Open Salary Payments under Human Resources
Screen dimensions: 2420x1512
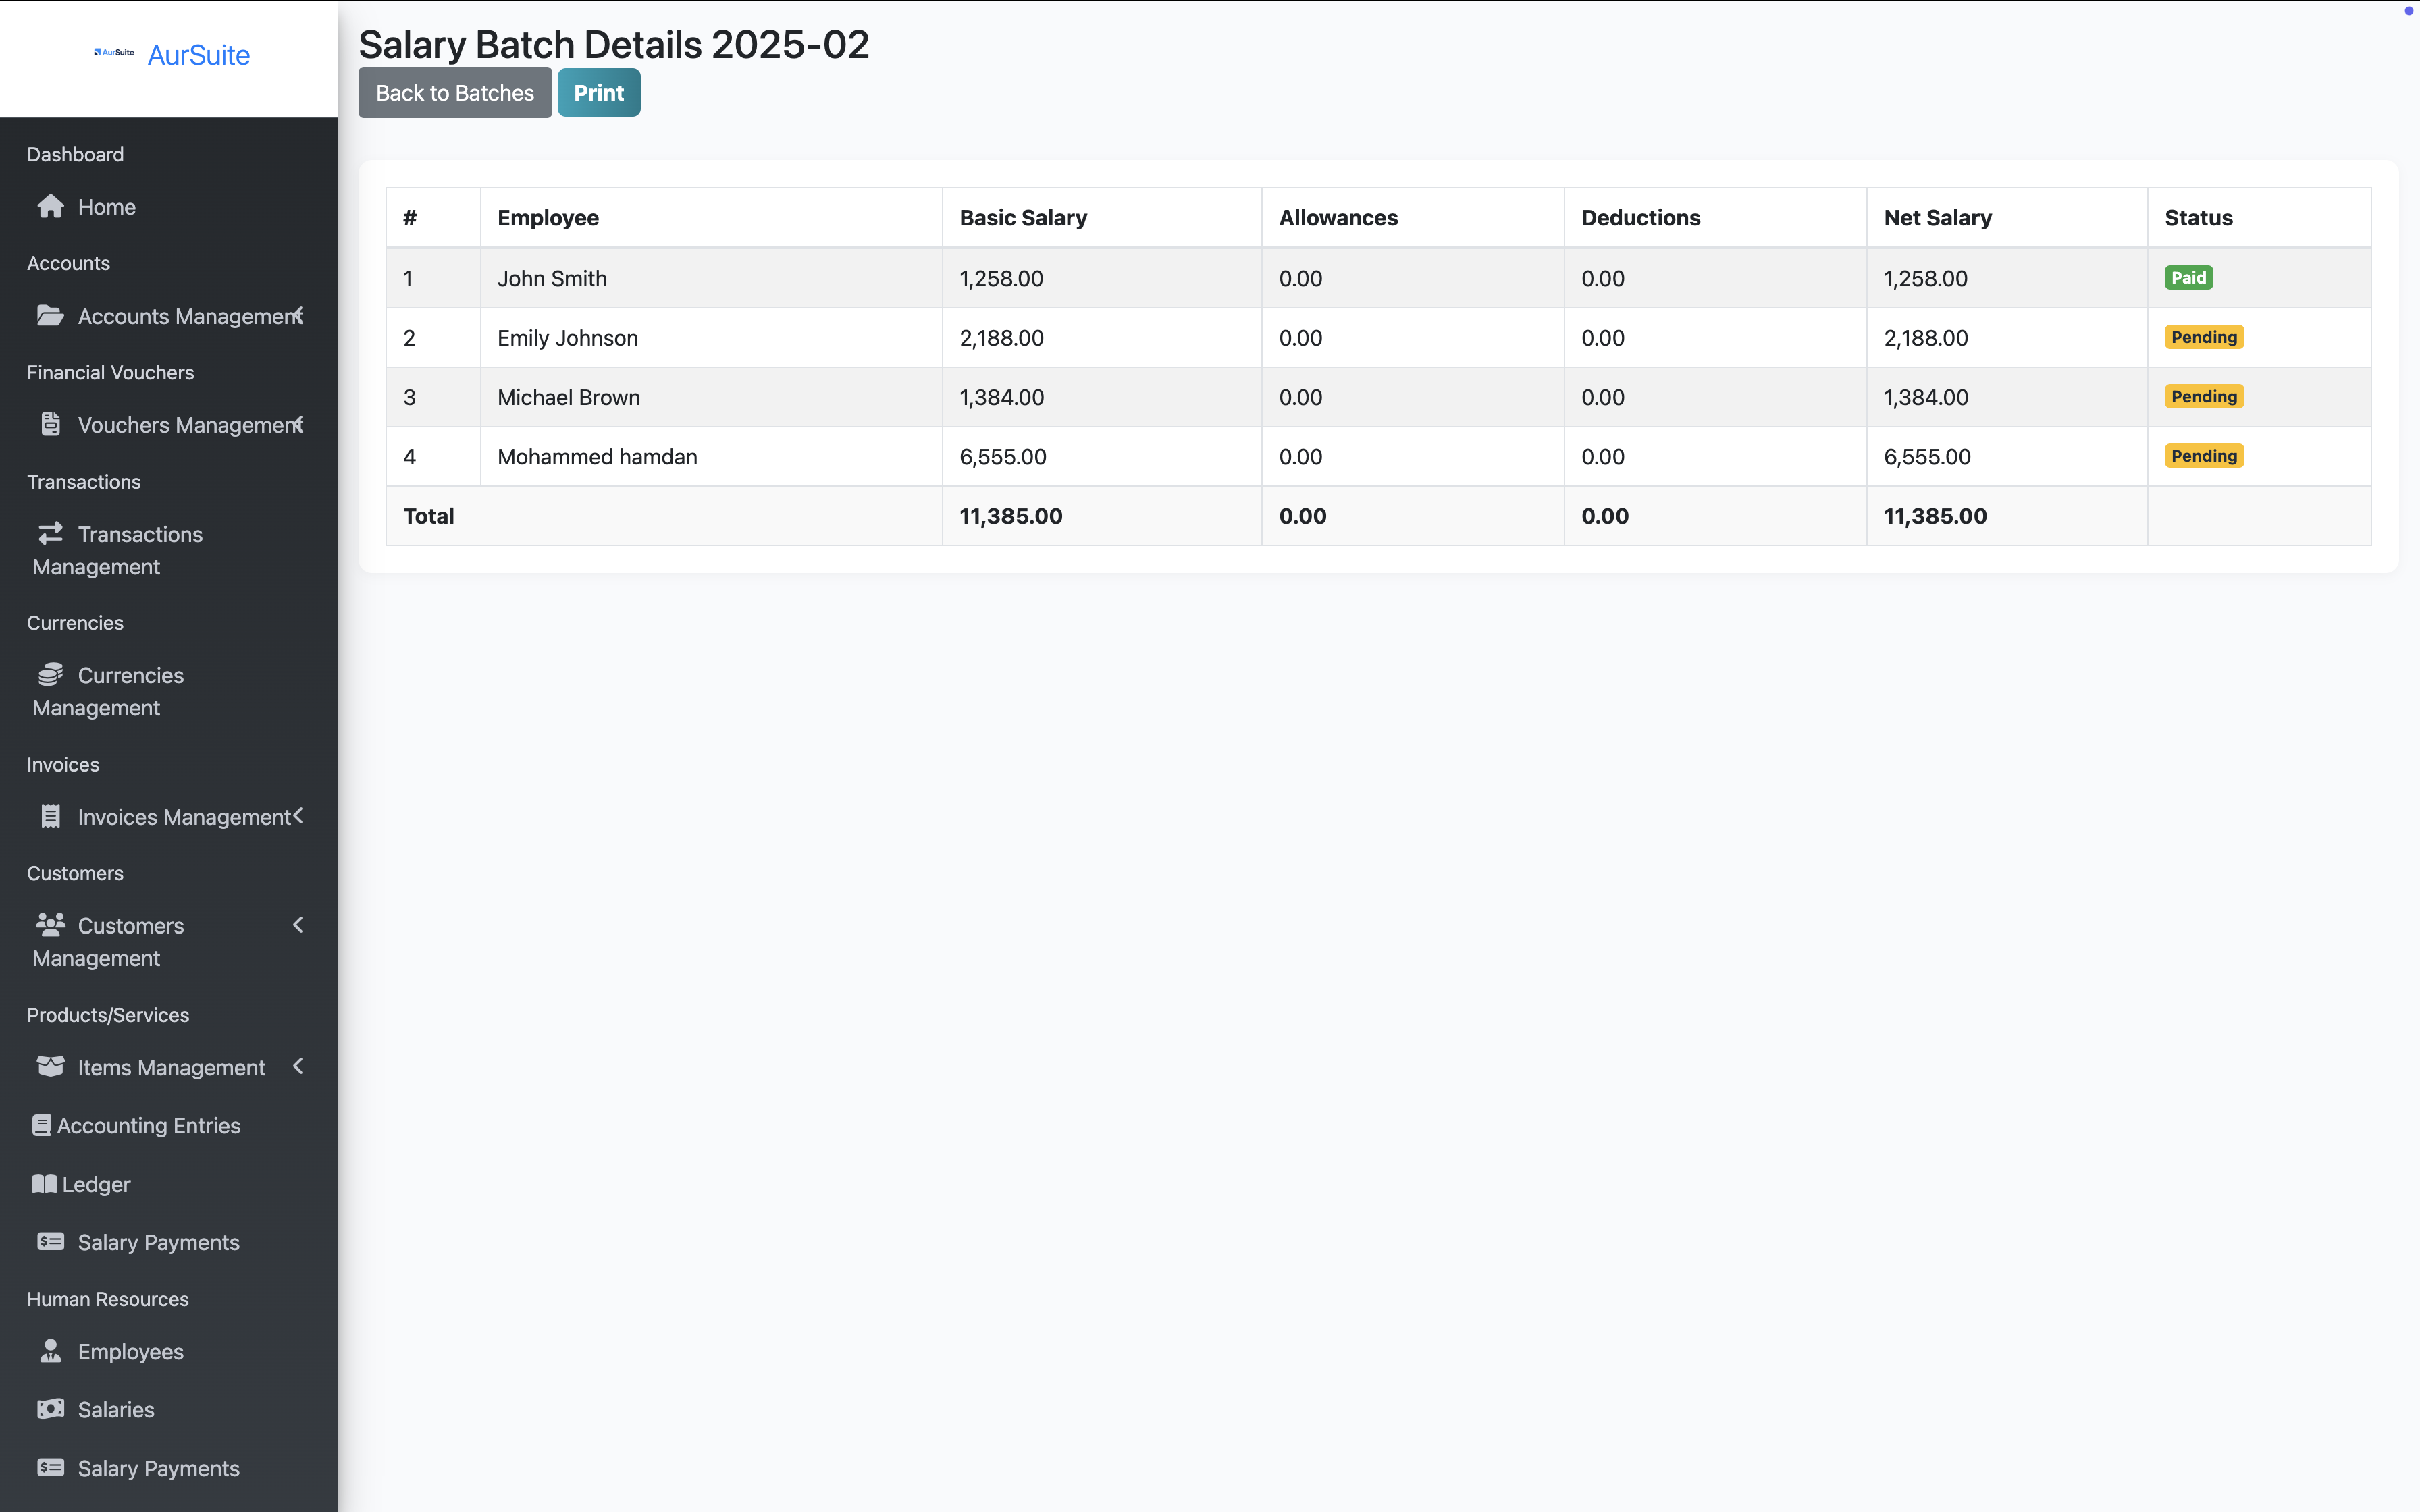pyautogui.click(x=158, y=1468)
